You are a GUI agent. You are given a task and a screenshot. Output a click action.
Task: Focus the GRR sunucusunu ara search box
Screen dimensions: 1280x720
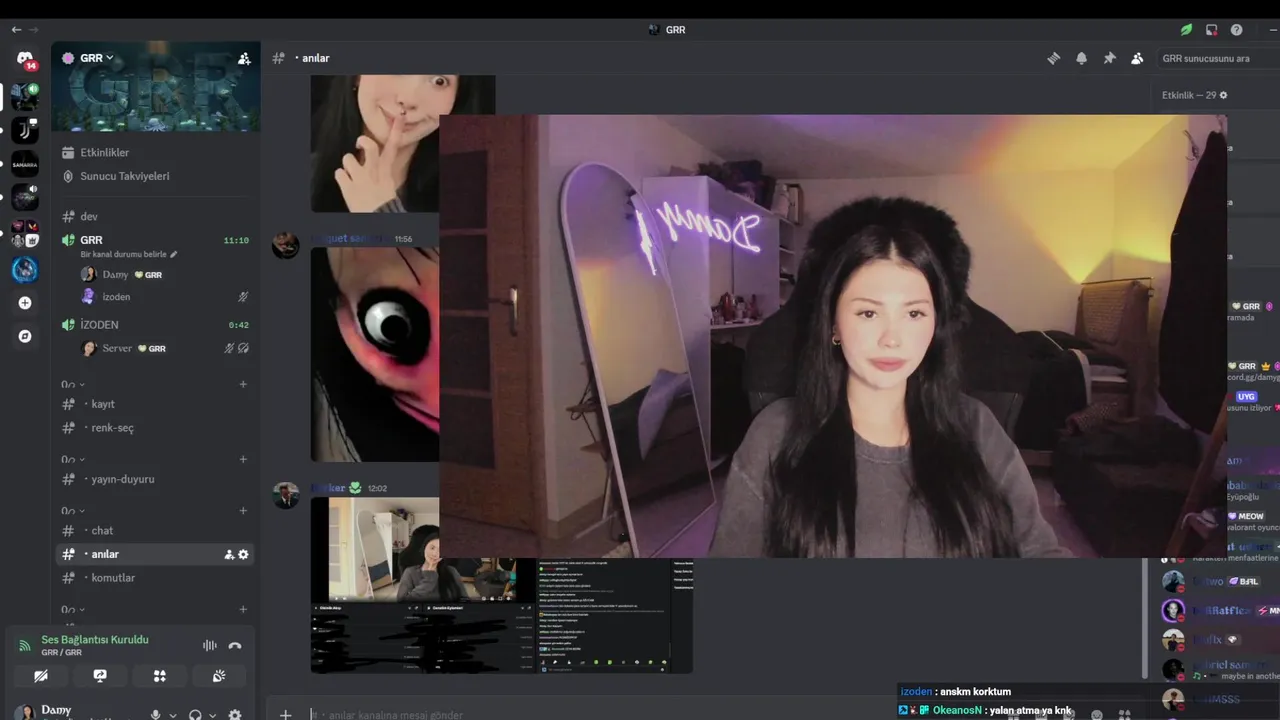pyautogui.click(x=1216, y=59)
